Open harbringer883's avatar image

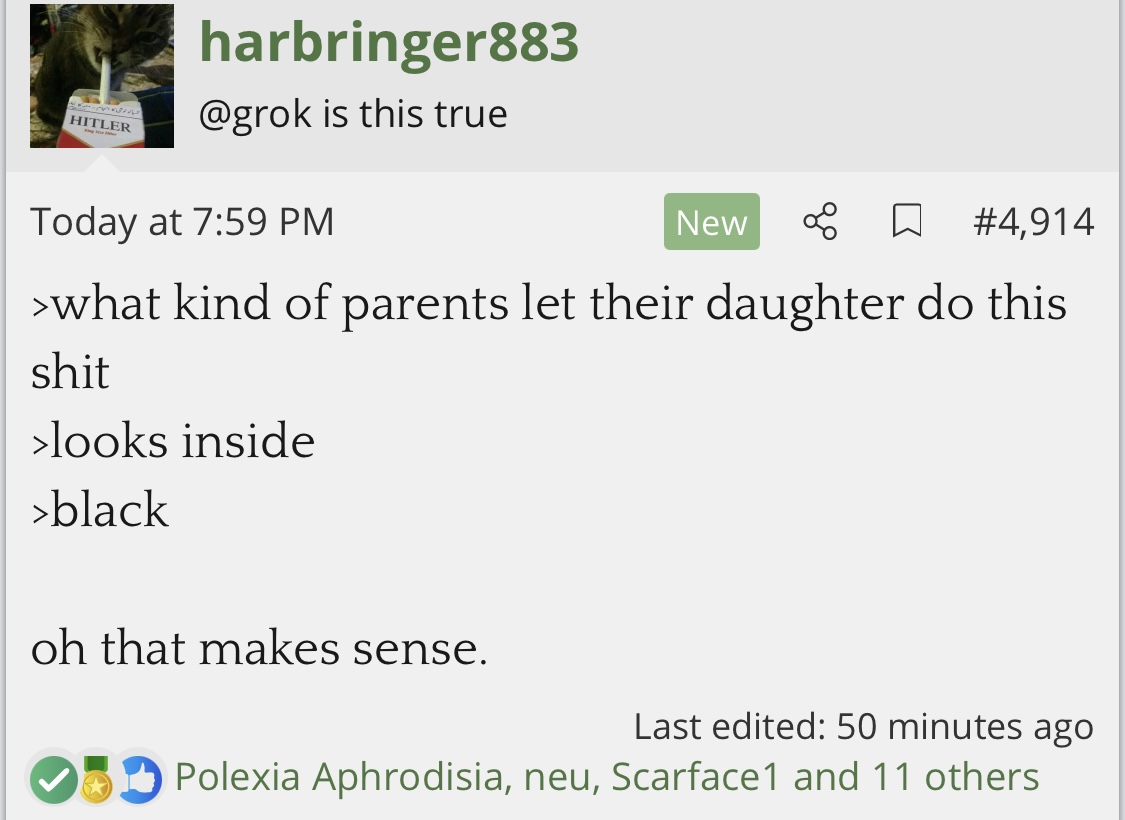102,76
